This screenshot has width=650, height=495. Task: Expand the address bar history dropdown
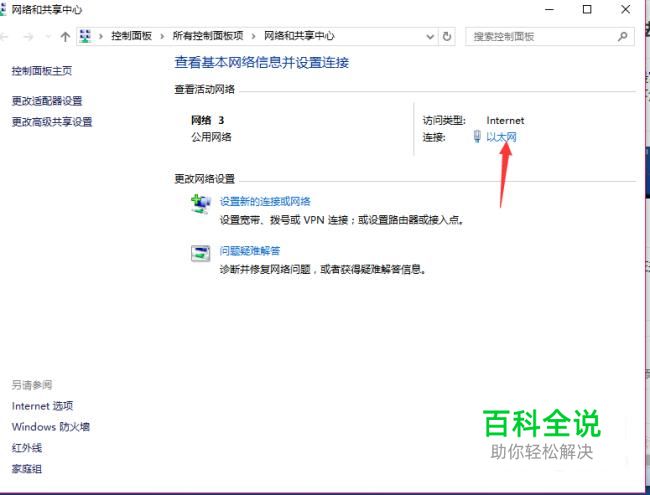pyautogui.click(x=430, y=36)
